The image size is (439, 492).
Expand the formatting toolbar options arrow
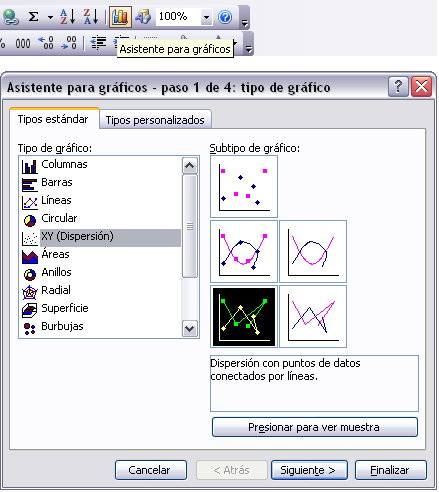click(249, 44)
